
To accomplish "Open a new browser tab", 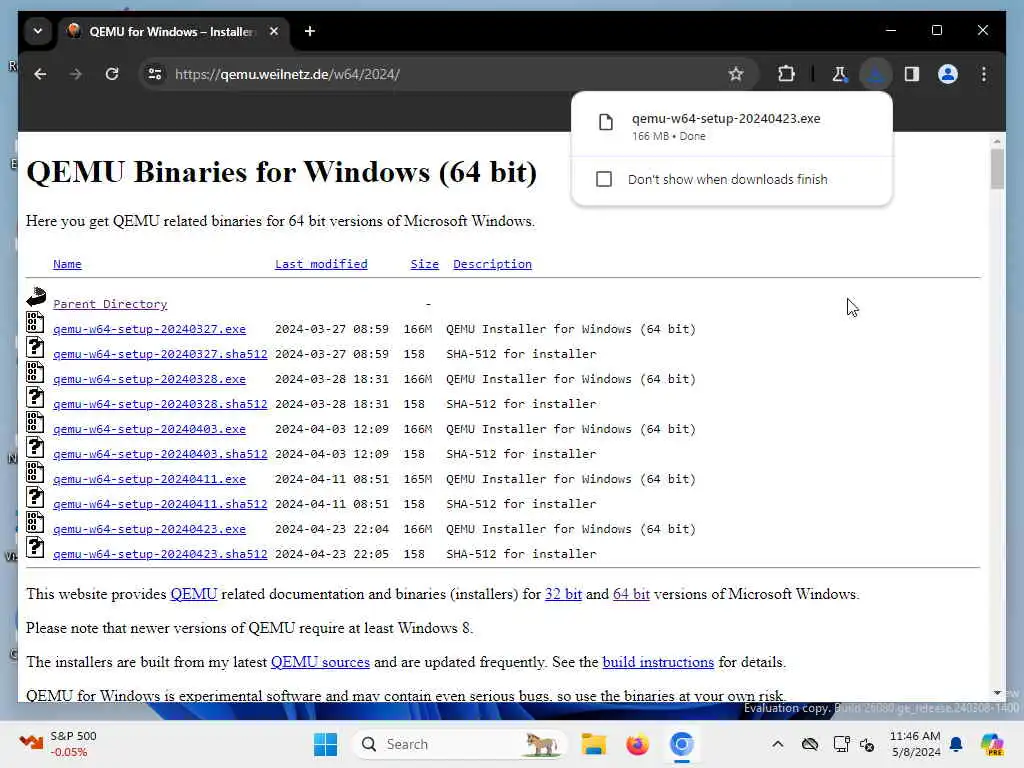I will [310, 31].
